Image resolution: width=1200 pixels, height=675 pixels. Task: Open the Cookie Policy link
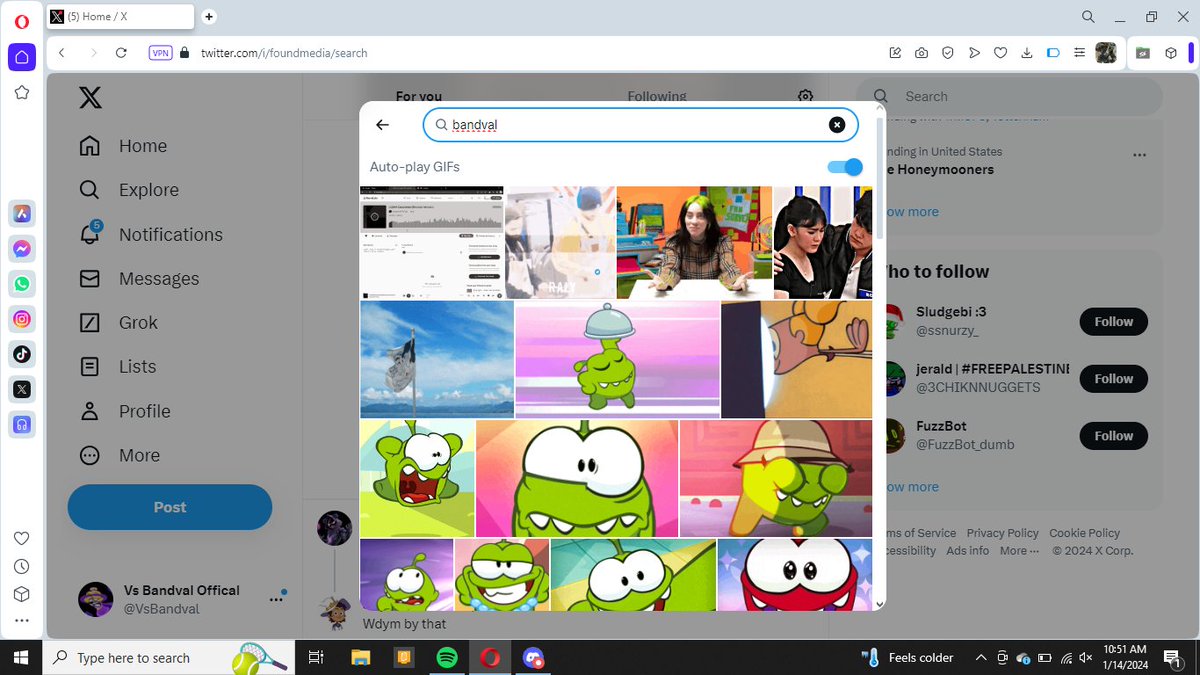1084,533
